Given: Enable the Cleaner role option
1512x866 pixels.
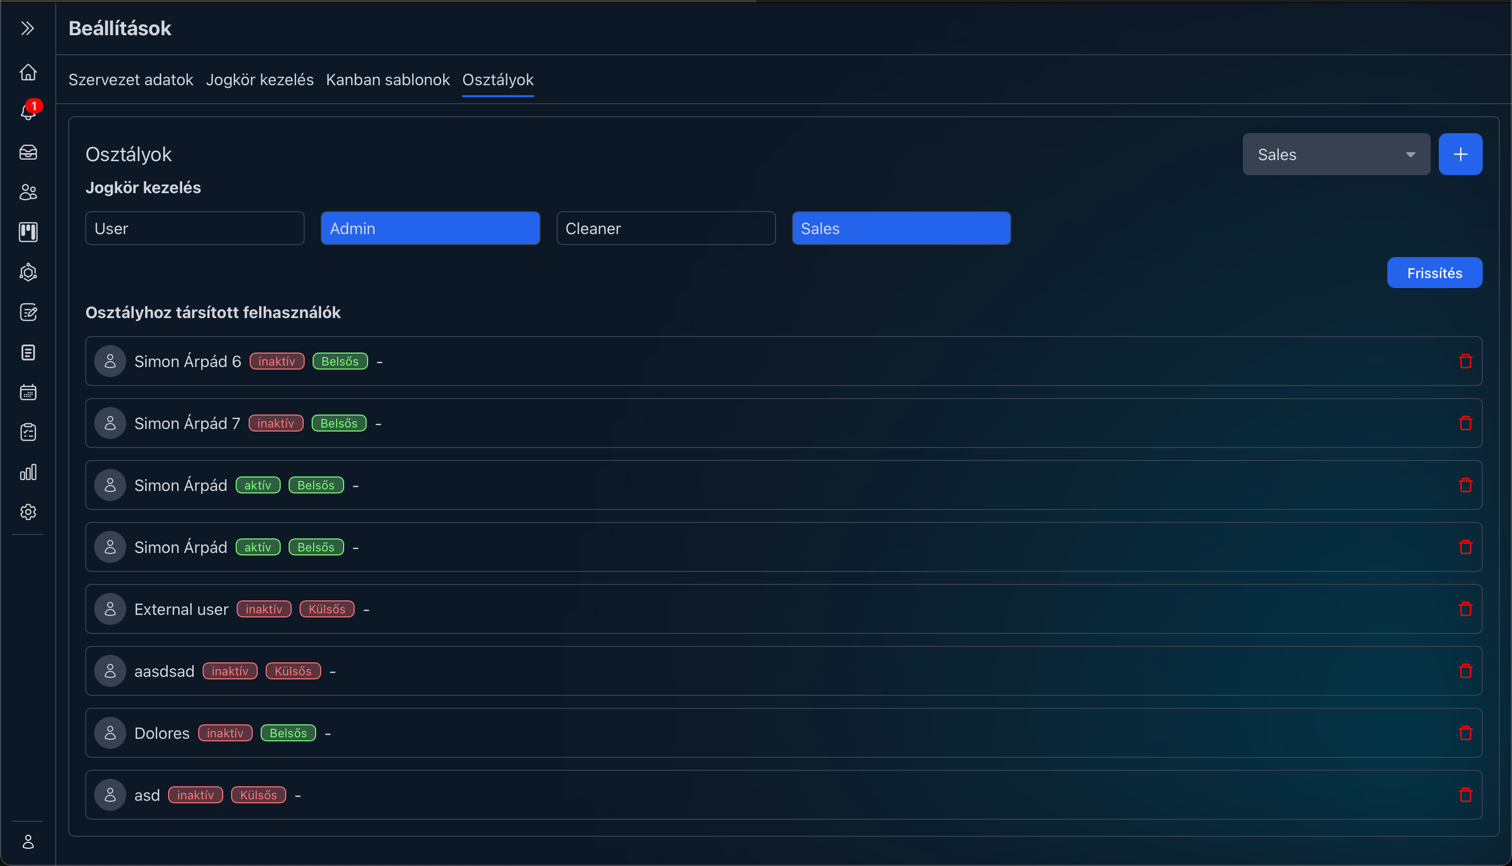Looking at the screenshot, I should pyautogui.click(x=666, y=228).
